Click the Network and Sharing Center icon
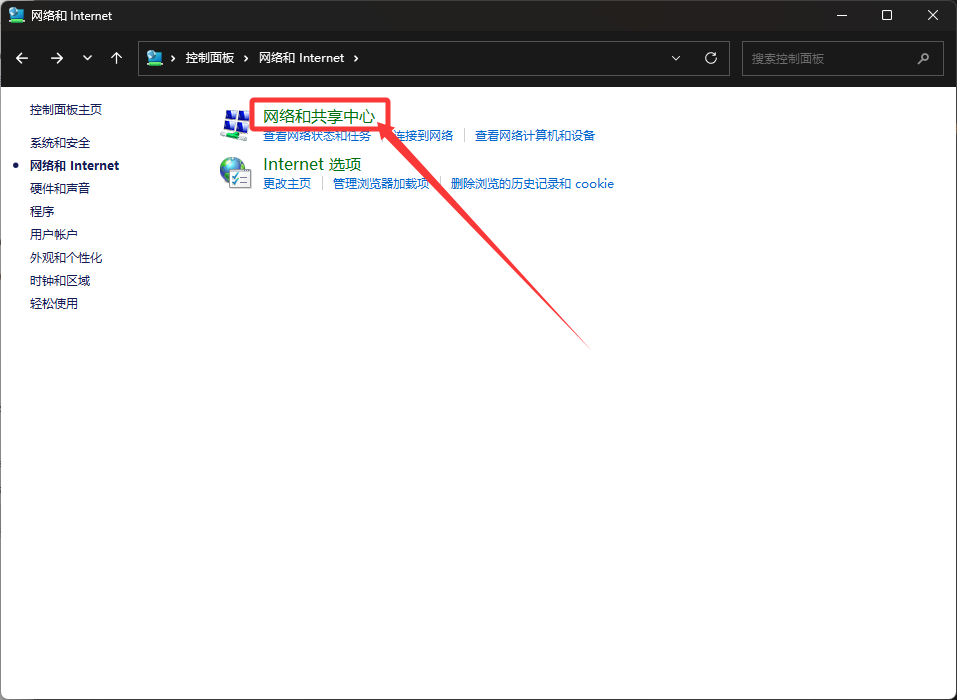Image resolution: width=957 pixels, height=700 pixels. [235, 124]
